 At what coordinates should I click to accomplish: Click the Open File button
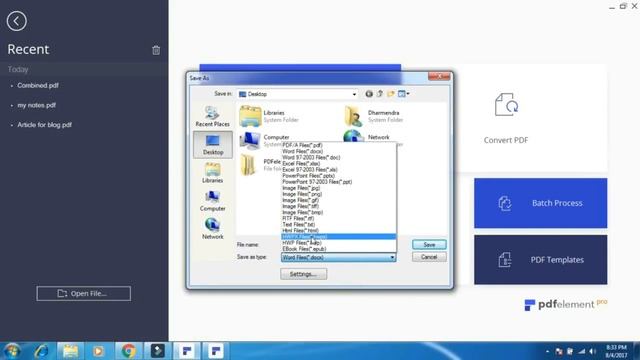pyautogui.click(x=84, y=293)
